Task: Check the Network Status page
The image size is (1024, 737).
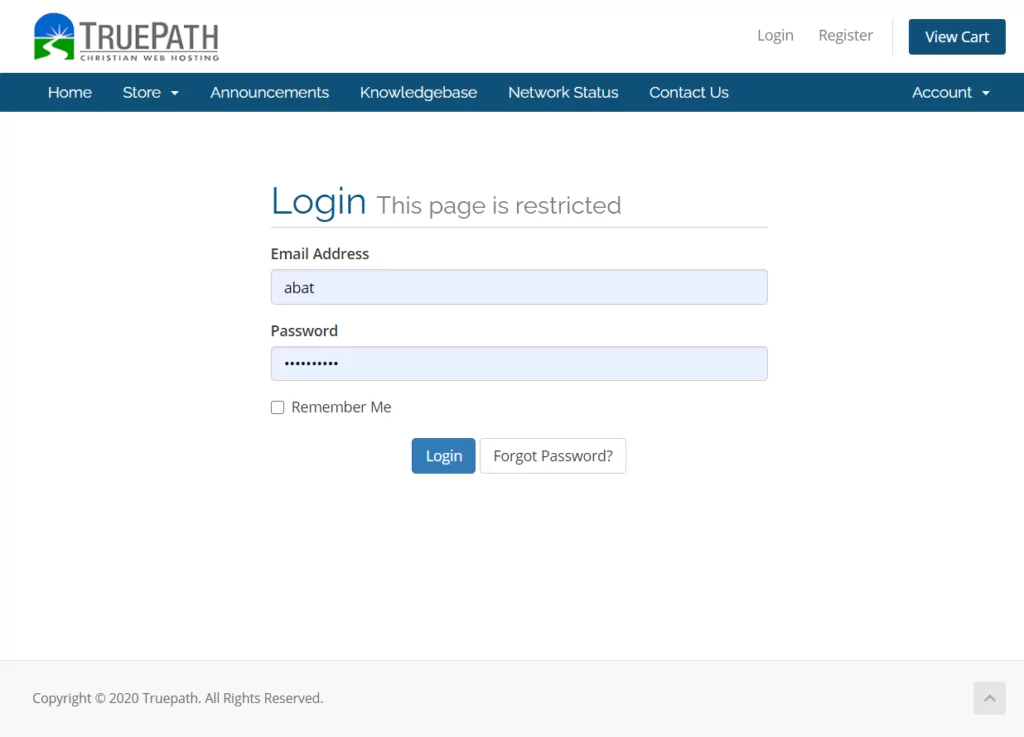Action: click(x=563, y=93)
